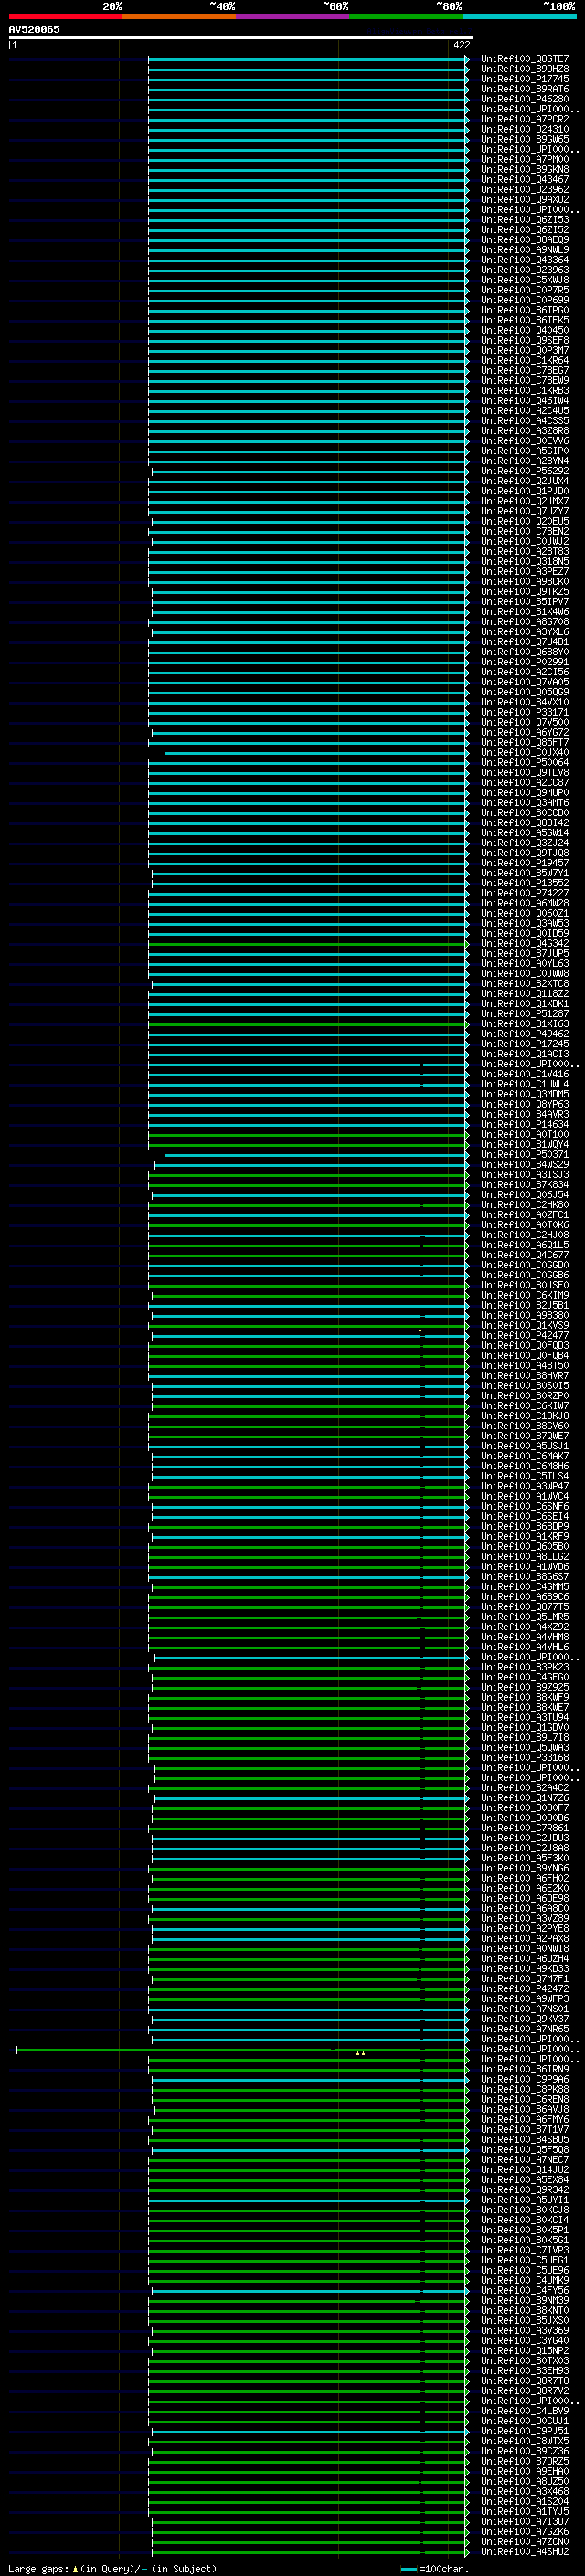Click the UniRef100_C4LBV9 hit label
The image size is (585, 2576).
coord(525,2411)
